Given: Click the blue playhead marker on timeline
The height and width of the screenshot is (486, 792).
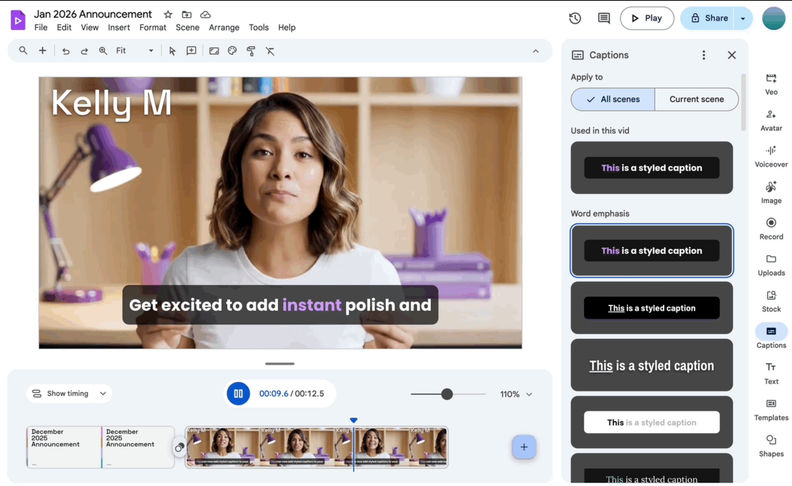Looking at the screenshot, I should tap(354, 420).
